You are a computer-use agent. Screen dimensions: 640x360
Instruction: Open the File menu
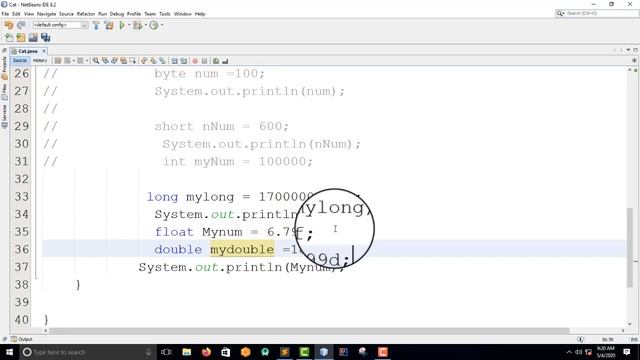click(5, 14)
